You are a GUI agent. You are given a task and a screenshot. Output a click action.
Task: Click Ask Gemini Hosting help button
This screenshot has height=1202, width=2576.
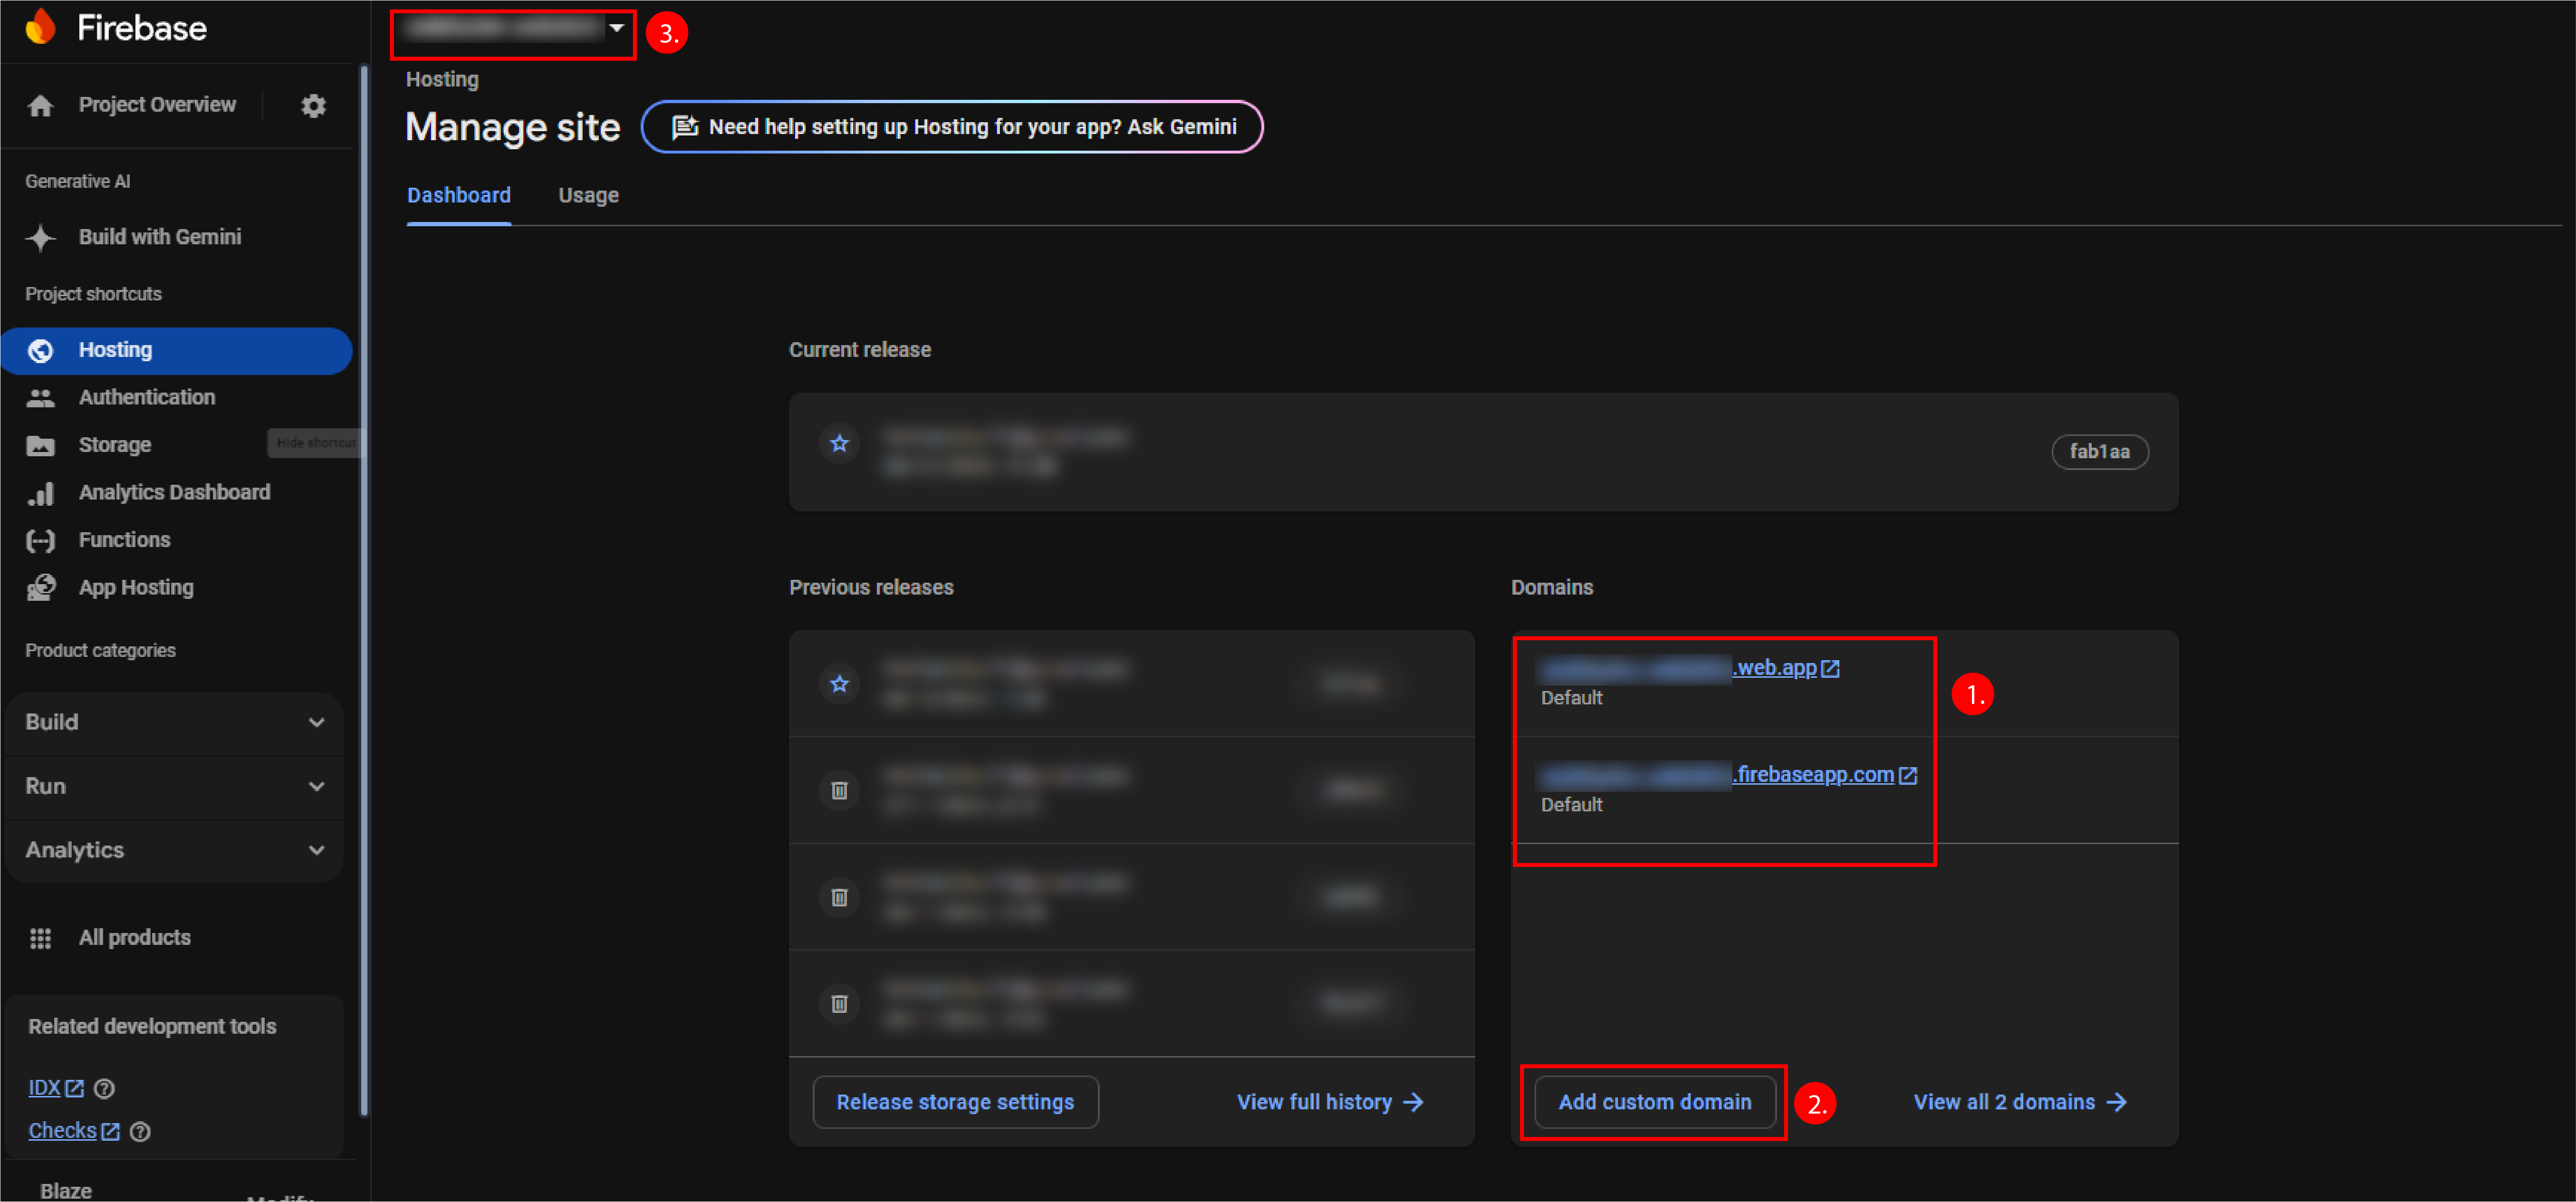coord(952,127)
